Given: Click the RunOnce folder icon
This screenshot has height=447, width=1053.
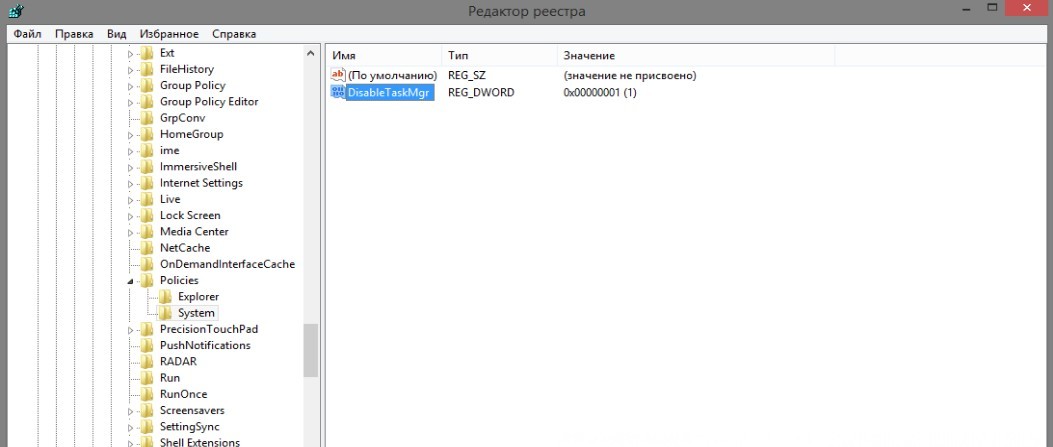Looking at the screenshot, I should click(x=147, y=394).
